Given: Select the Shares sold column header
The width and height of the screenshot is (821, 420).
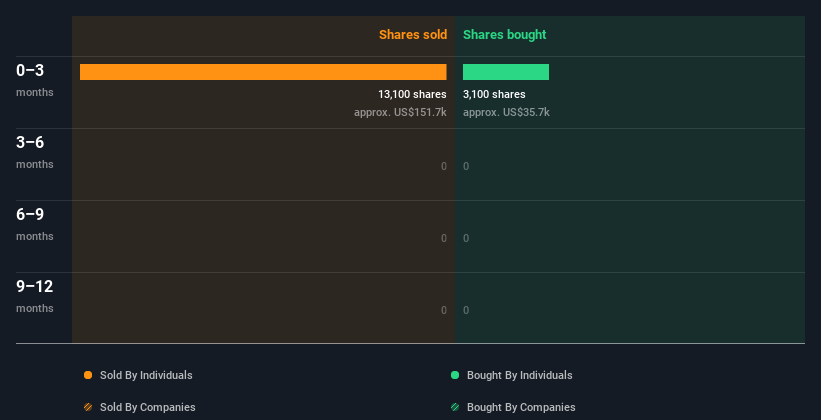Looking at the screenshot, I should click(412, 35).
